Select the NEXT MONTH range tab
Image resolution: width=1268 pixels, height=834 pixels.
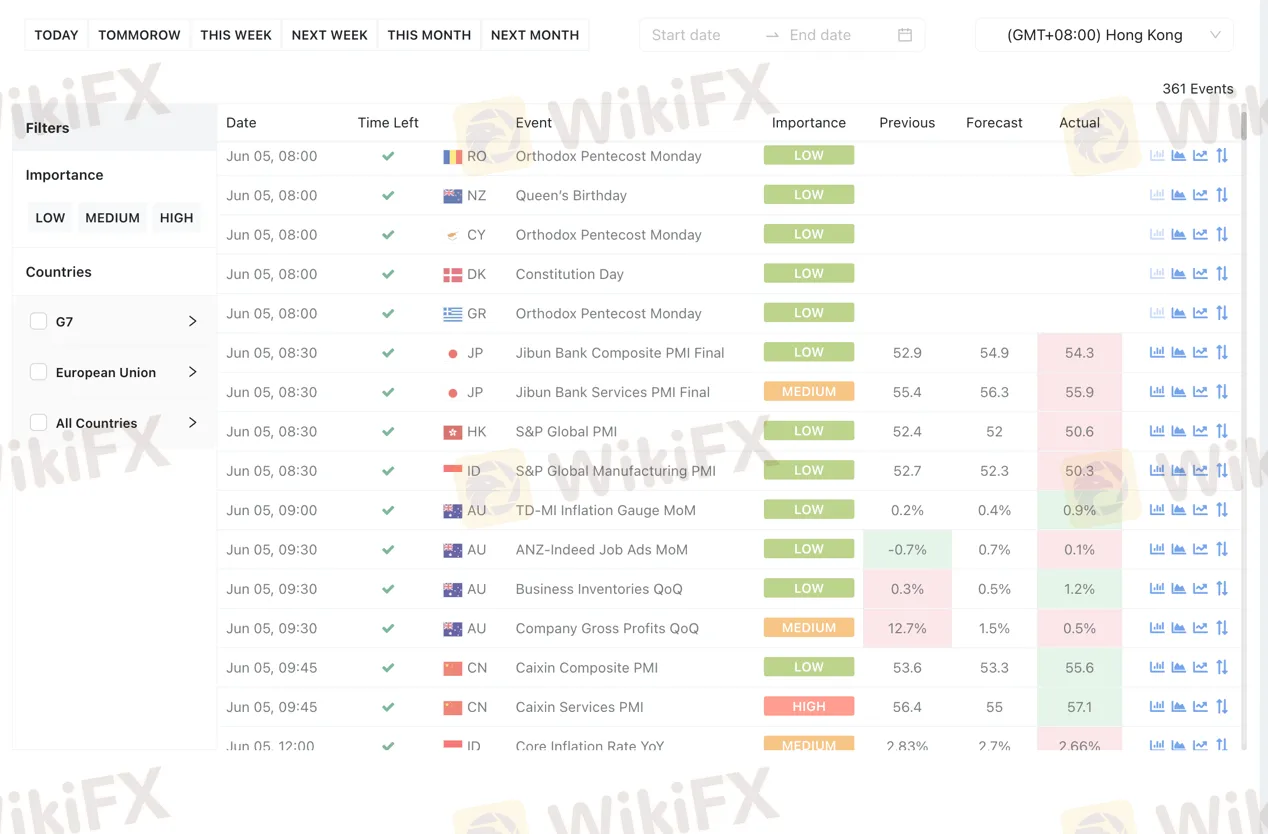[535, 35]
